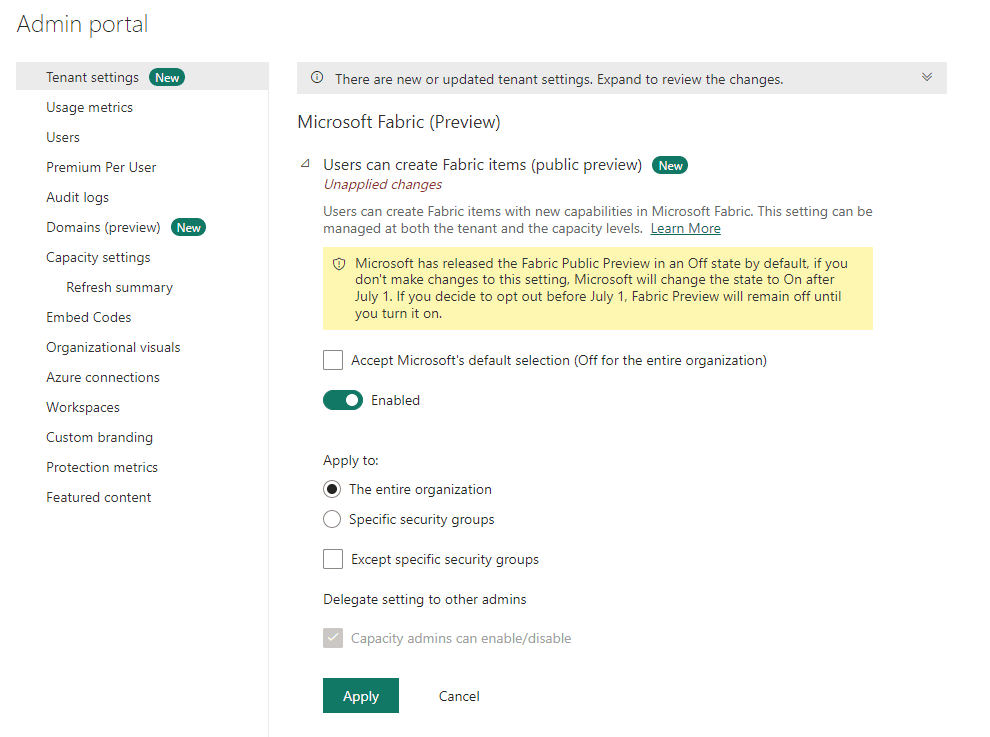Click the Capacity admins can enable/disable checkbox
990x737 pixels.
(x=333, y=638)
